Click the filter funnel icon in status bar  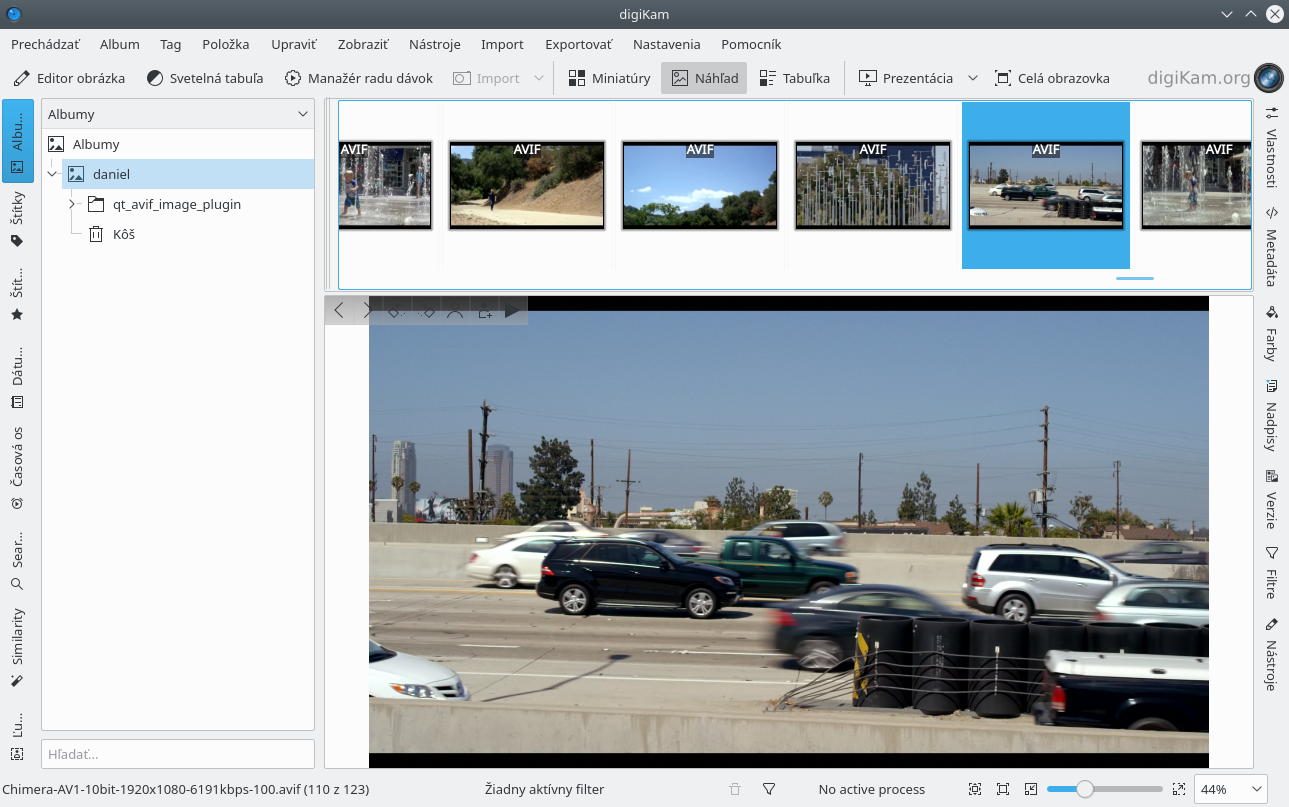769,789
